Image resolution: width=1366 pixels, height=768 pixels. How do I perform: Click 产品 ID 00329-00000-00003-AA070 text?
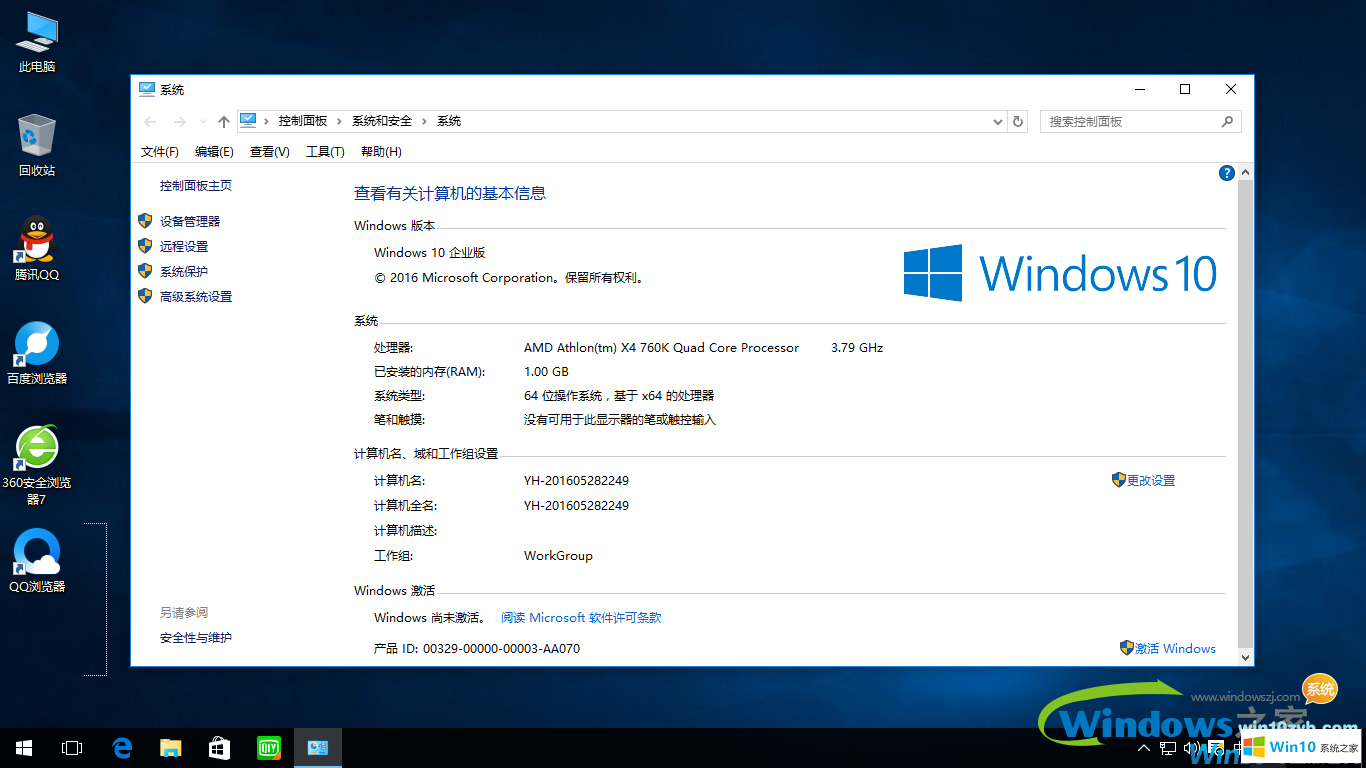pyautogui.click(x=477, y=649)
